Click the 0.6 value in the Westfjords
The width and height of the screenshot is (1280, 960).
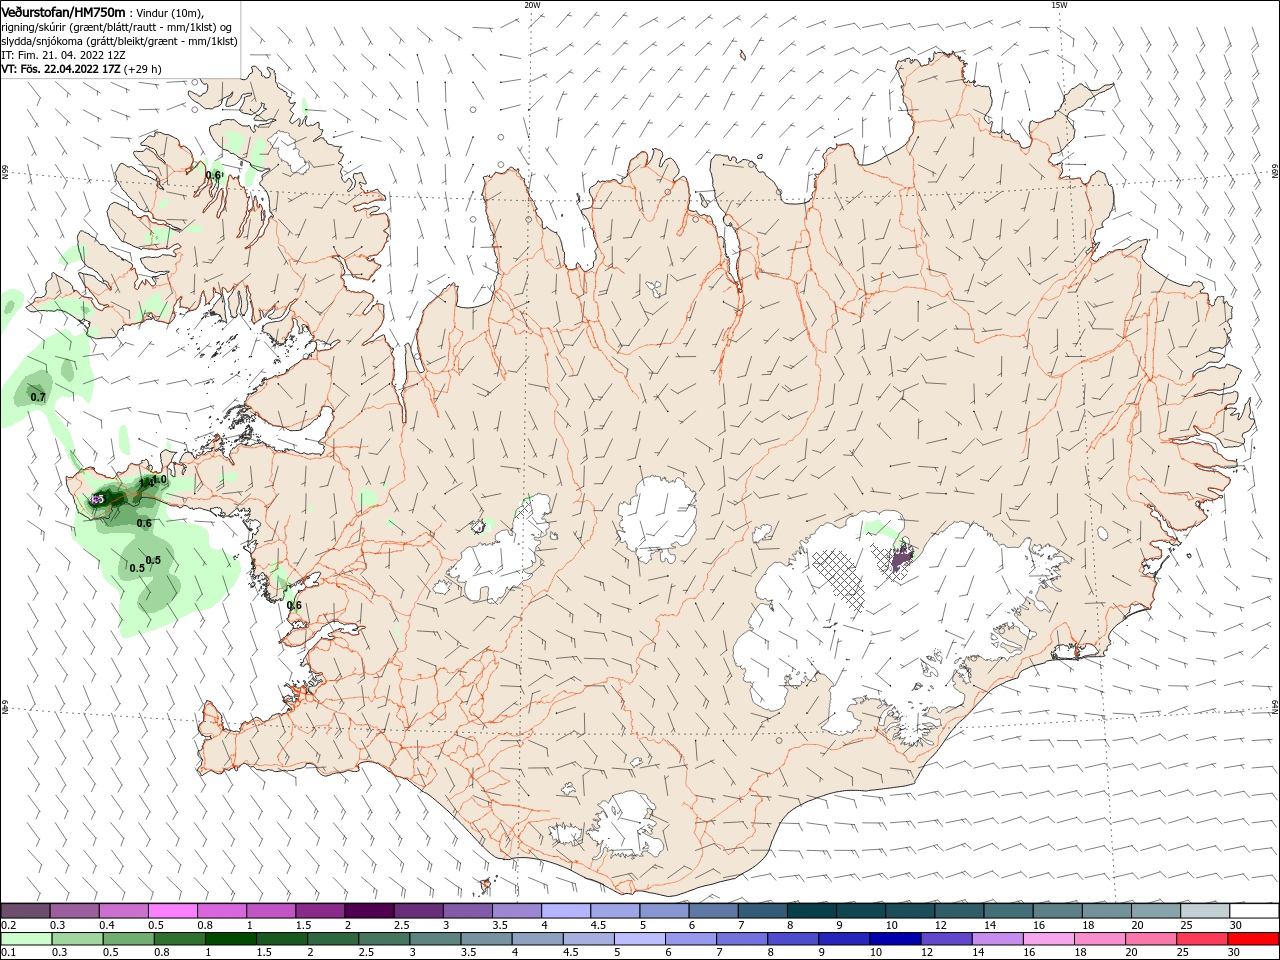point(213,175)
